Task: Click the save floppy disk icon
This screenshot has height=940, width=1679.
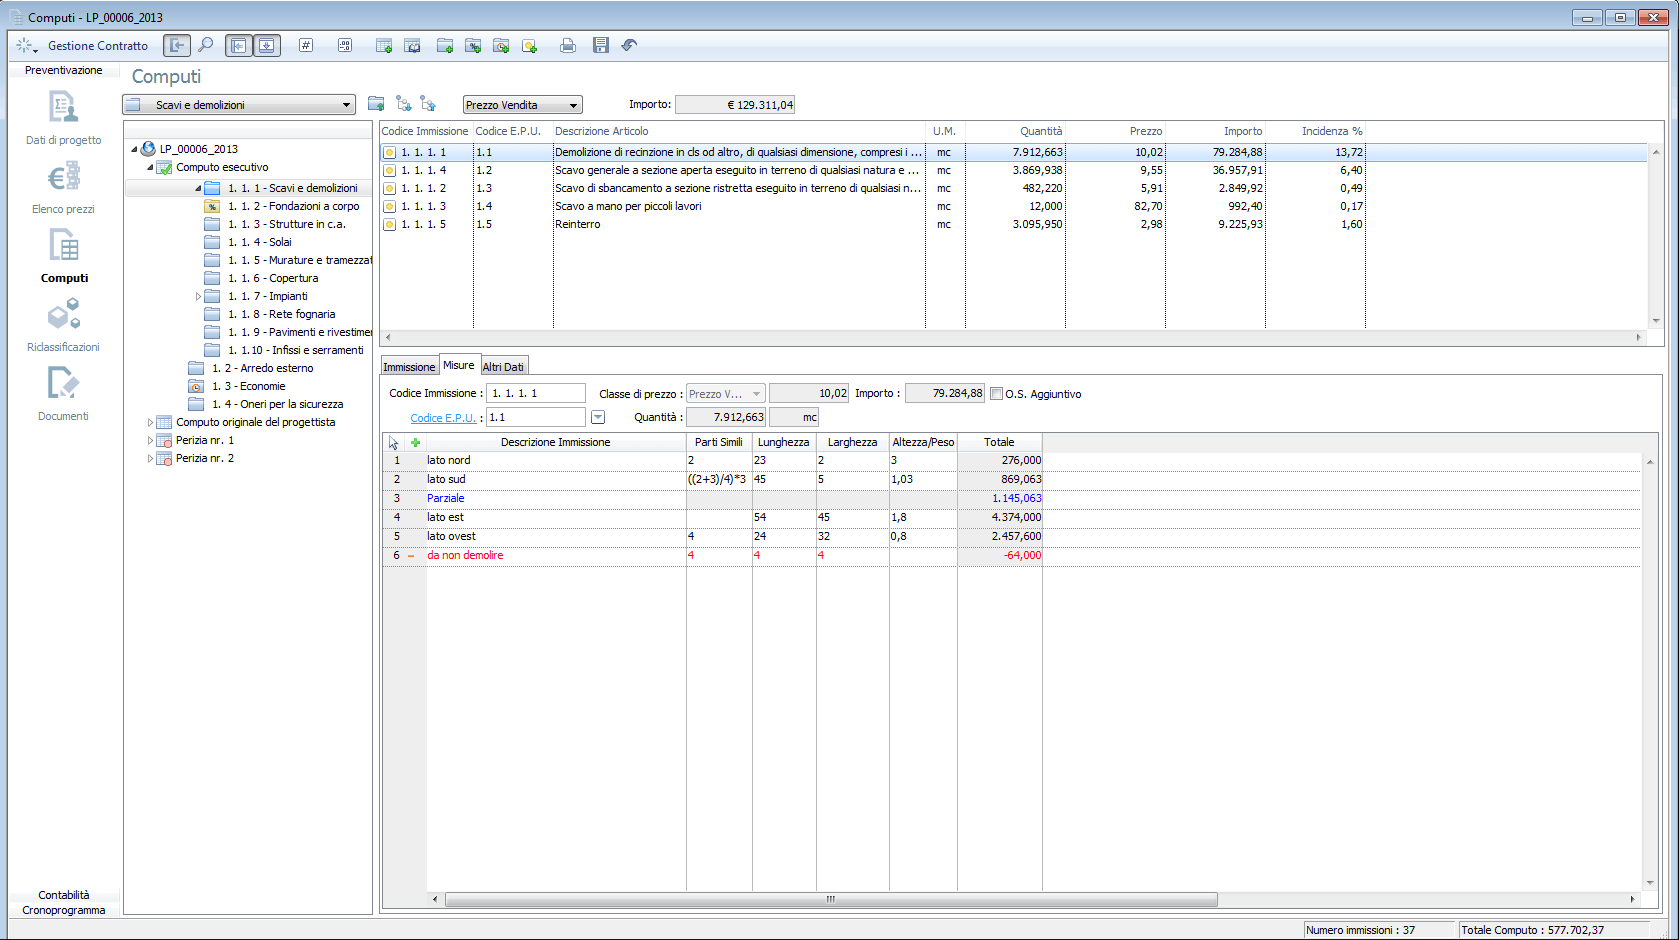Action: click(600, 46)
